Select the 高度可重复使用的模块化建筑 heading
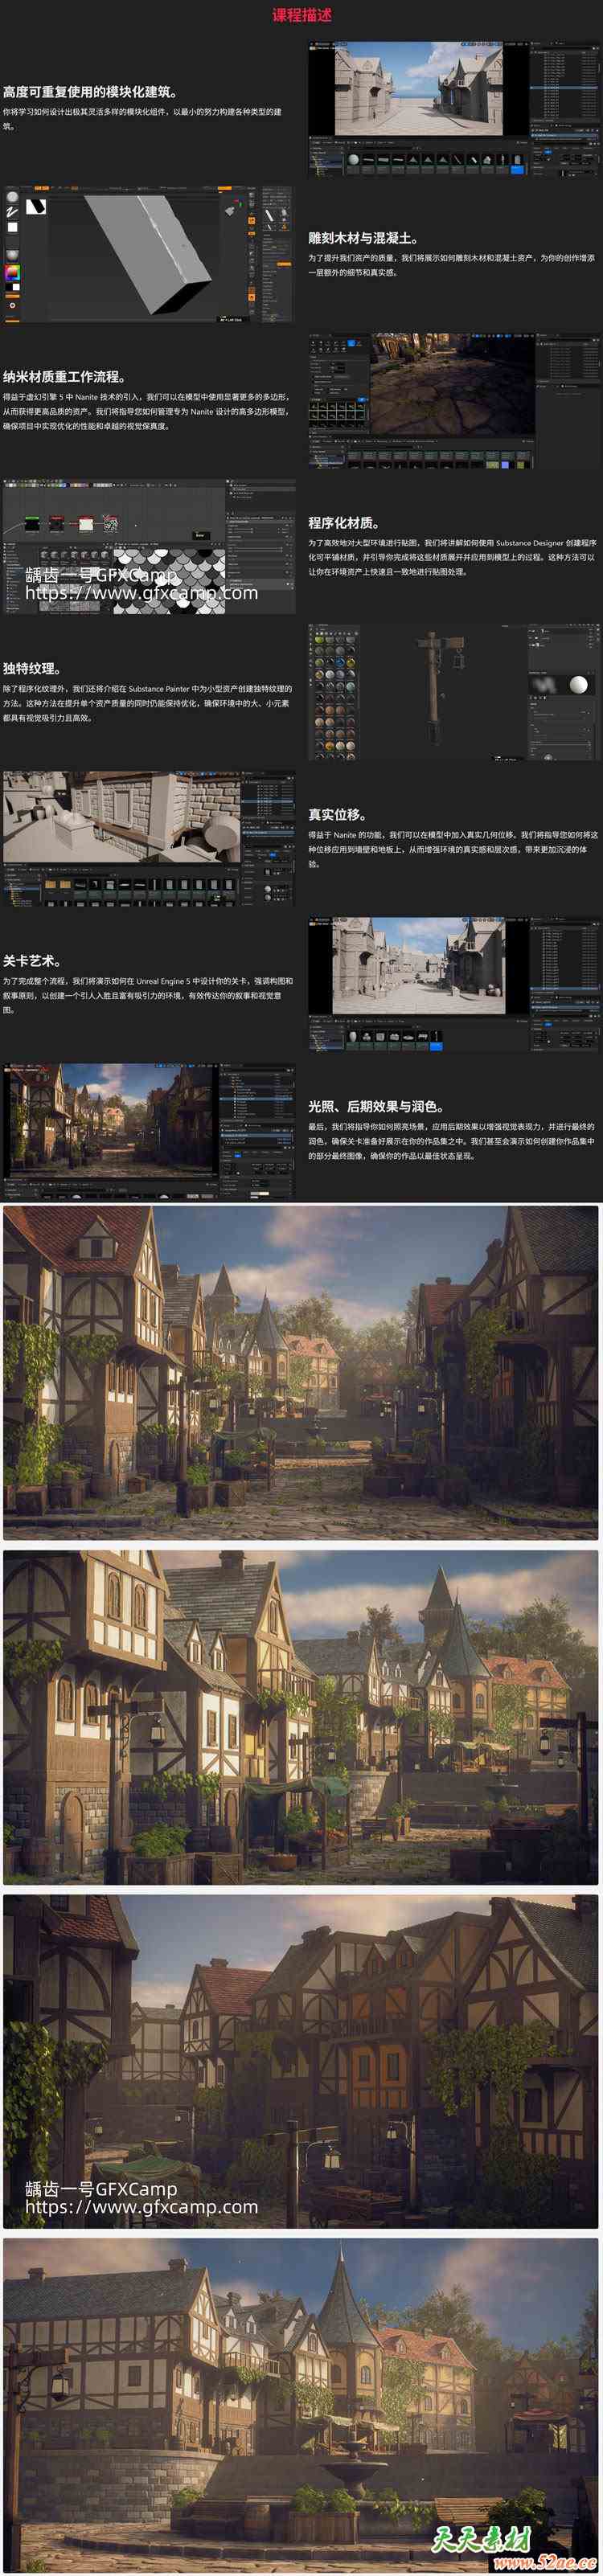Image resolution: width=603 pixels, height=2576 pixels. (x=90, y=92)
